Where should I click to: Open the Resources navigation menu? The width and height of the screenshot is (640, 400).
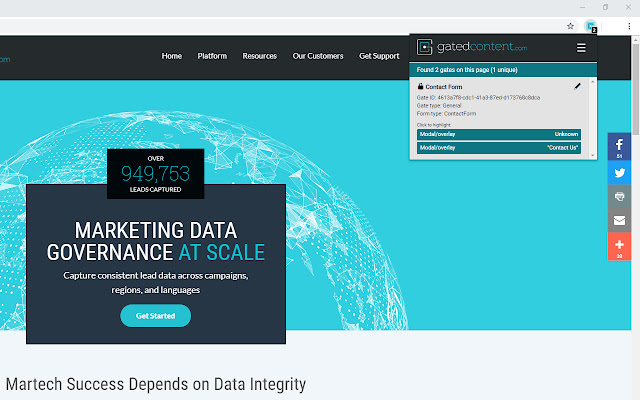[259, 56]
